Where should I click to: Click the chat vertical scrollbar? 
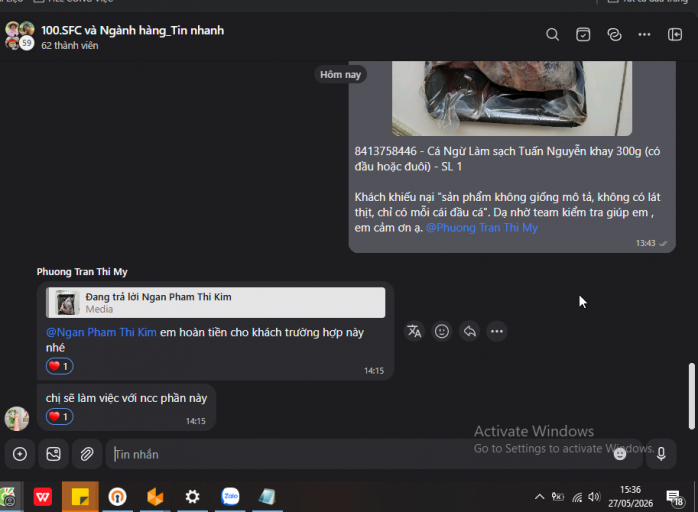coord(691,396)
